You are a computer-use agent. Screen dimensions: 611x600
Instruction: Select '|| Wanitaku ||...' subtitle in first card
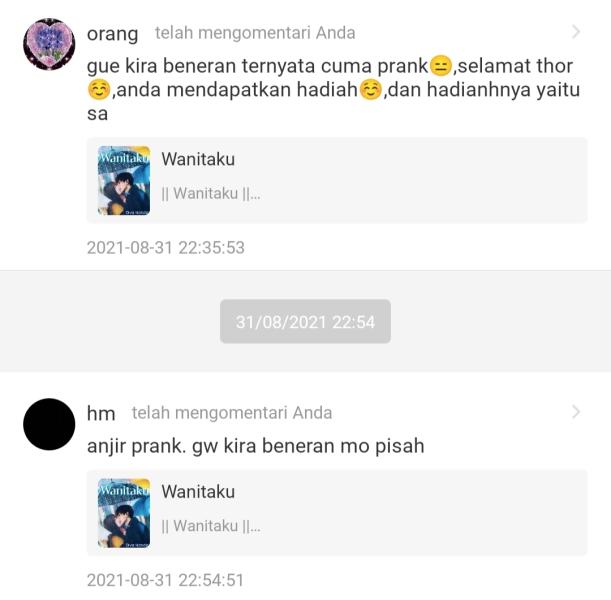[x=211, y=194]
